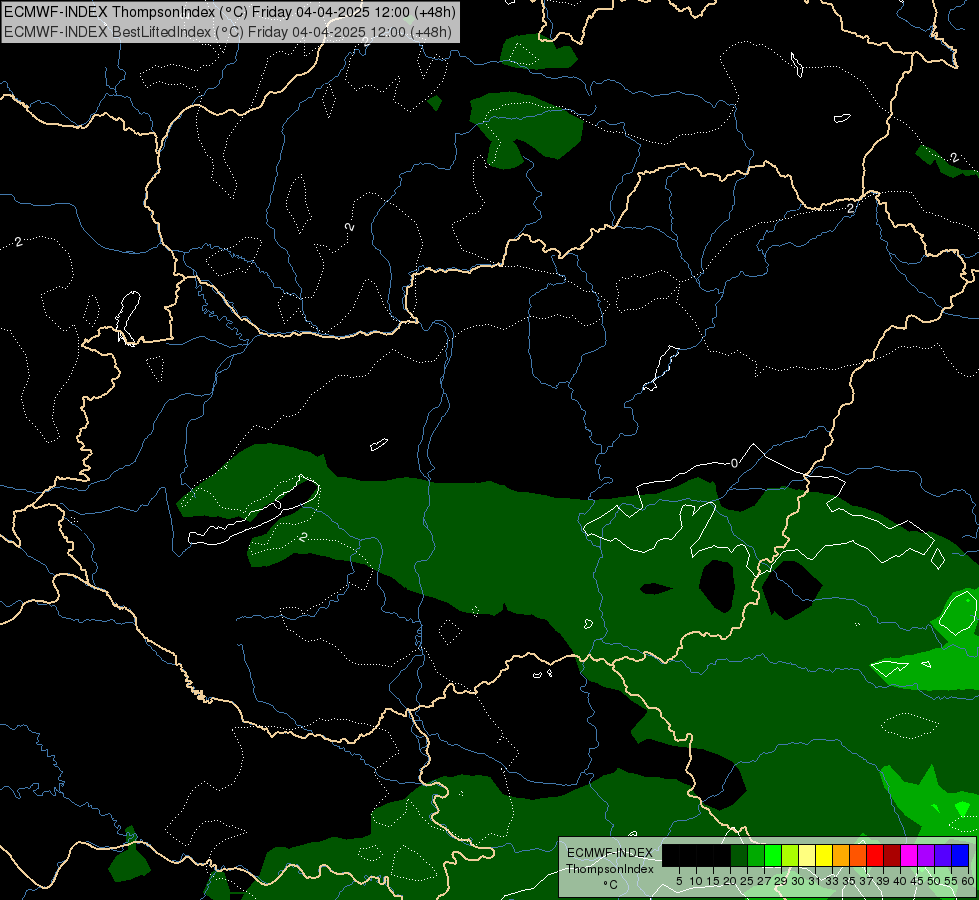Click the legend unit label °C
This screenshot has width=979, height=900.
point(611,885)
